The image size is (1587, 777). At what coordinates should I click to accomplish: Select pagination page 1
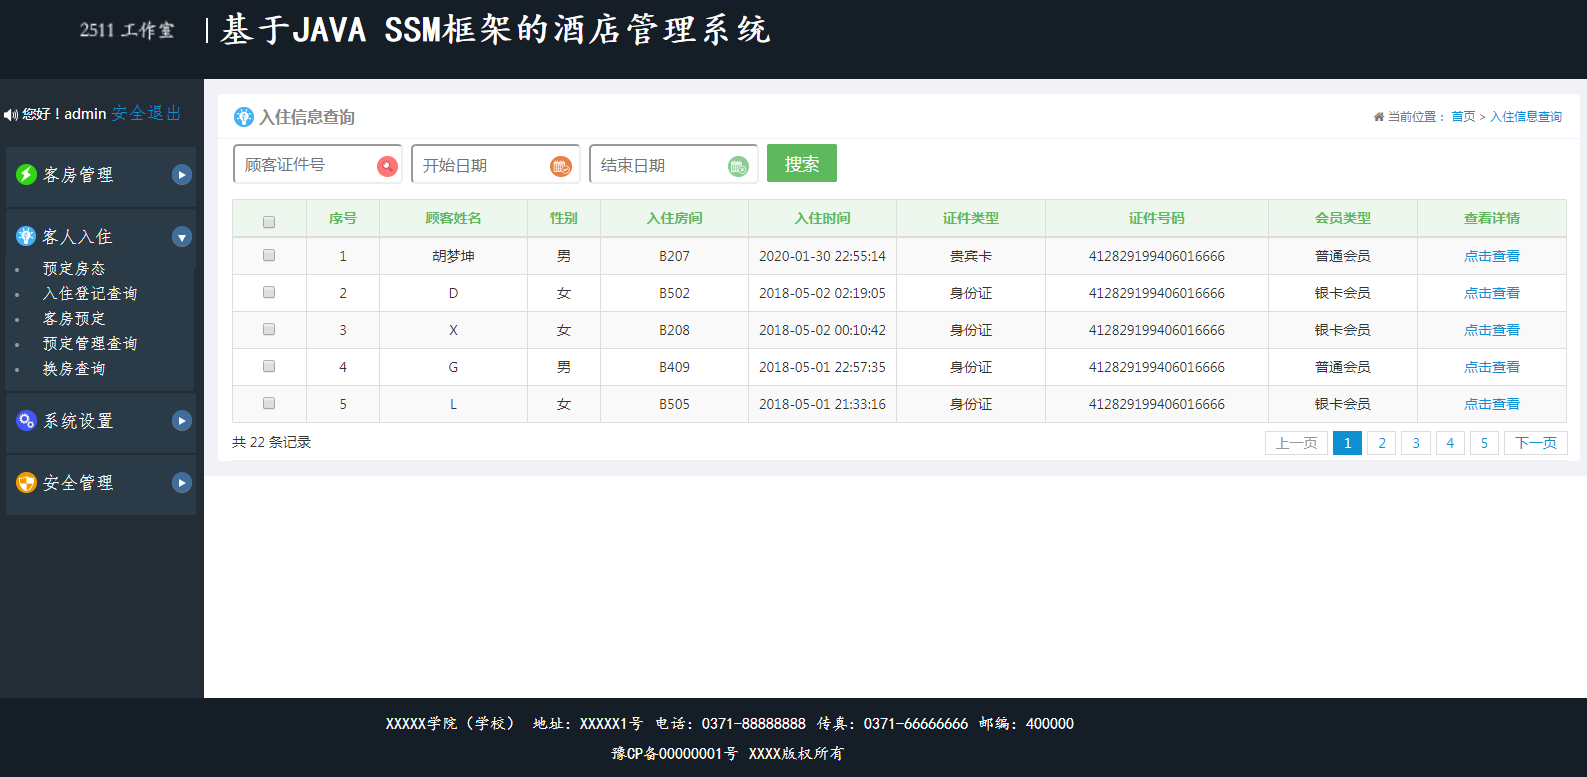pyautogui.click(x=1348, y=443)
